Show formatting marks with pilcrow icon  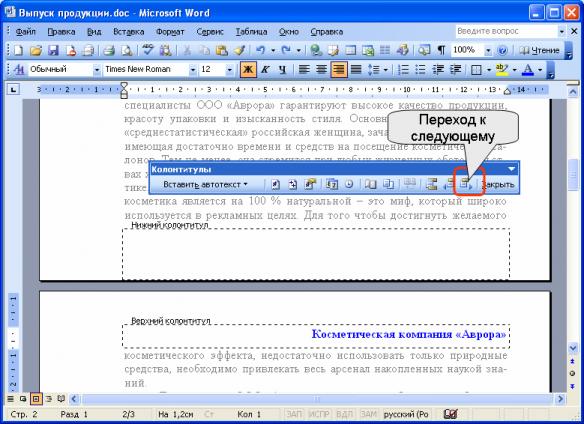tap(441, 50)
